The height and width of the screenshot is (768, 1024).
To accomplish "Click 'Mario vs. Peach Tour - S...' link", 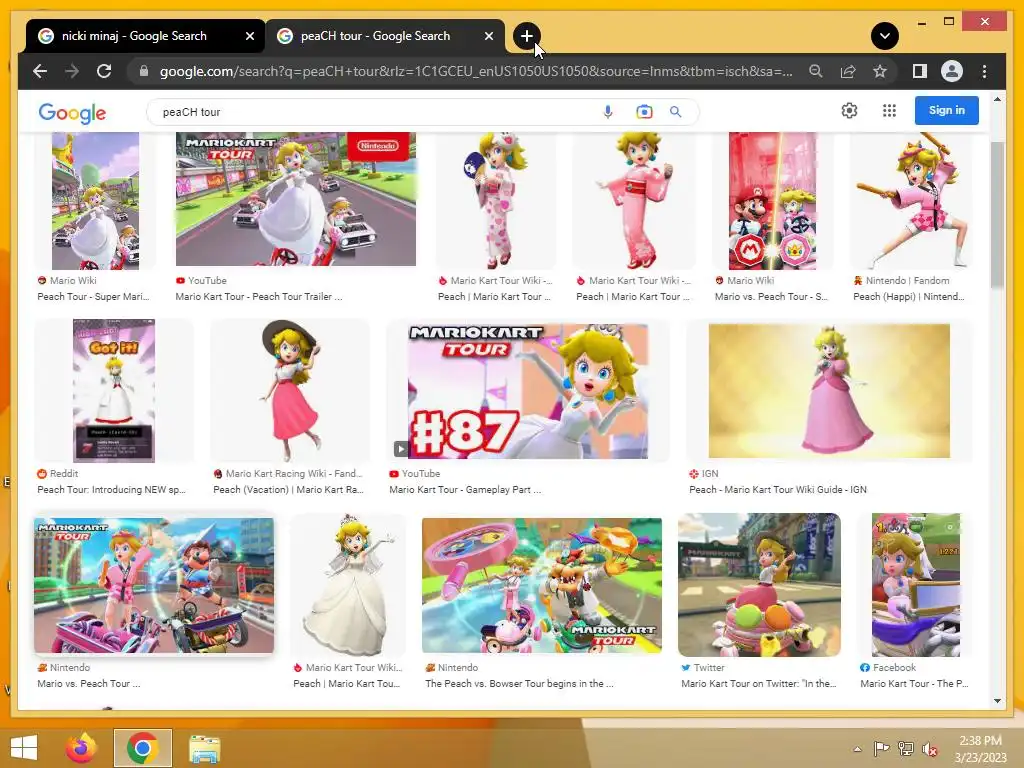I will coord(771,296).
